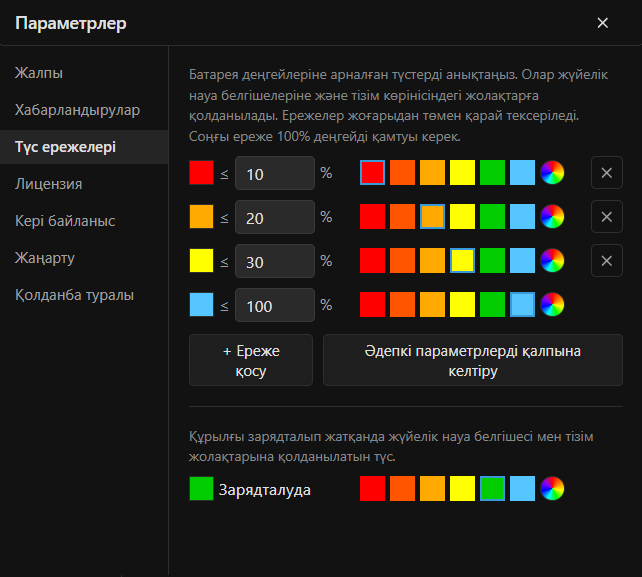Delete the 20% color rule
This screenshot has width=642, height=577.
tap(607, 217)
